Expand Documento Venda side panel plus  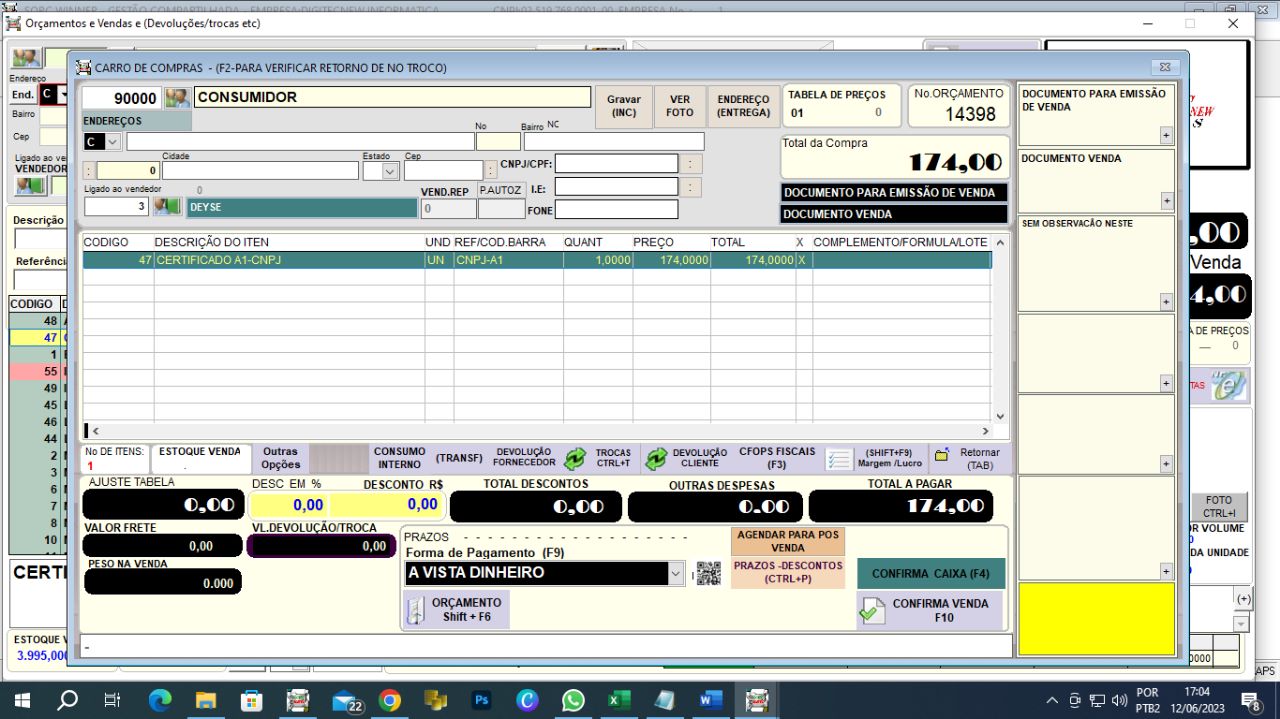[x=1166, y=201]
